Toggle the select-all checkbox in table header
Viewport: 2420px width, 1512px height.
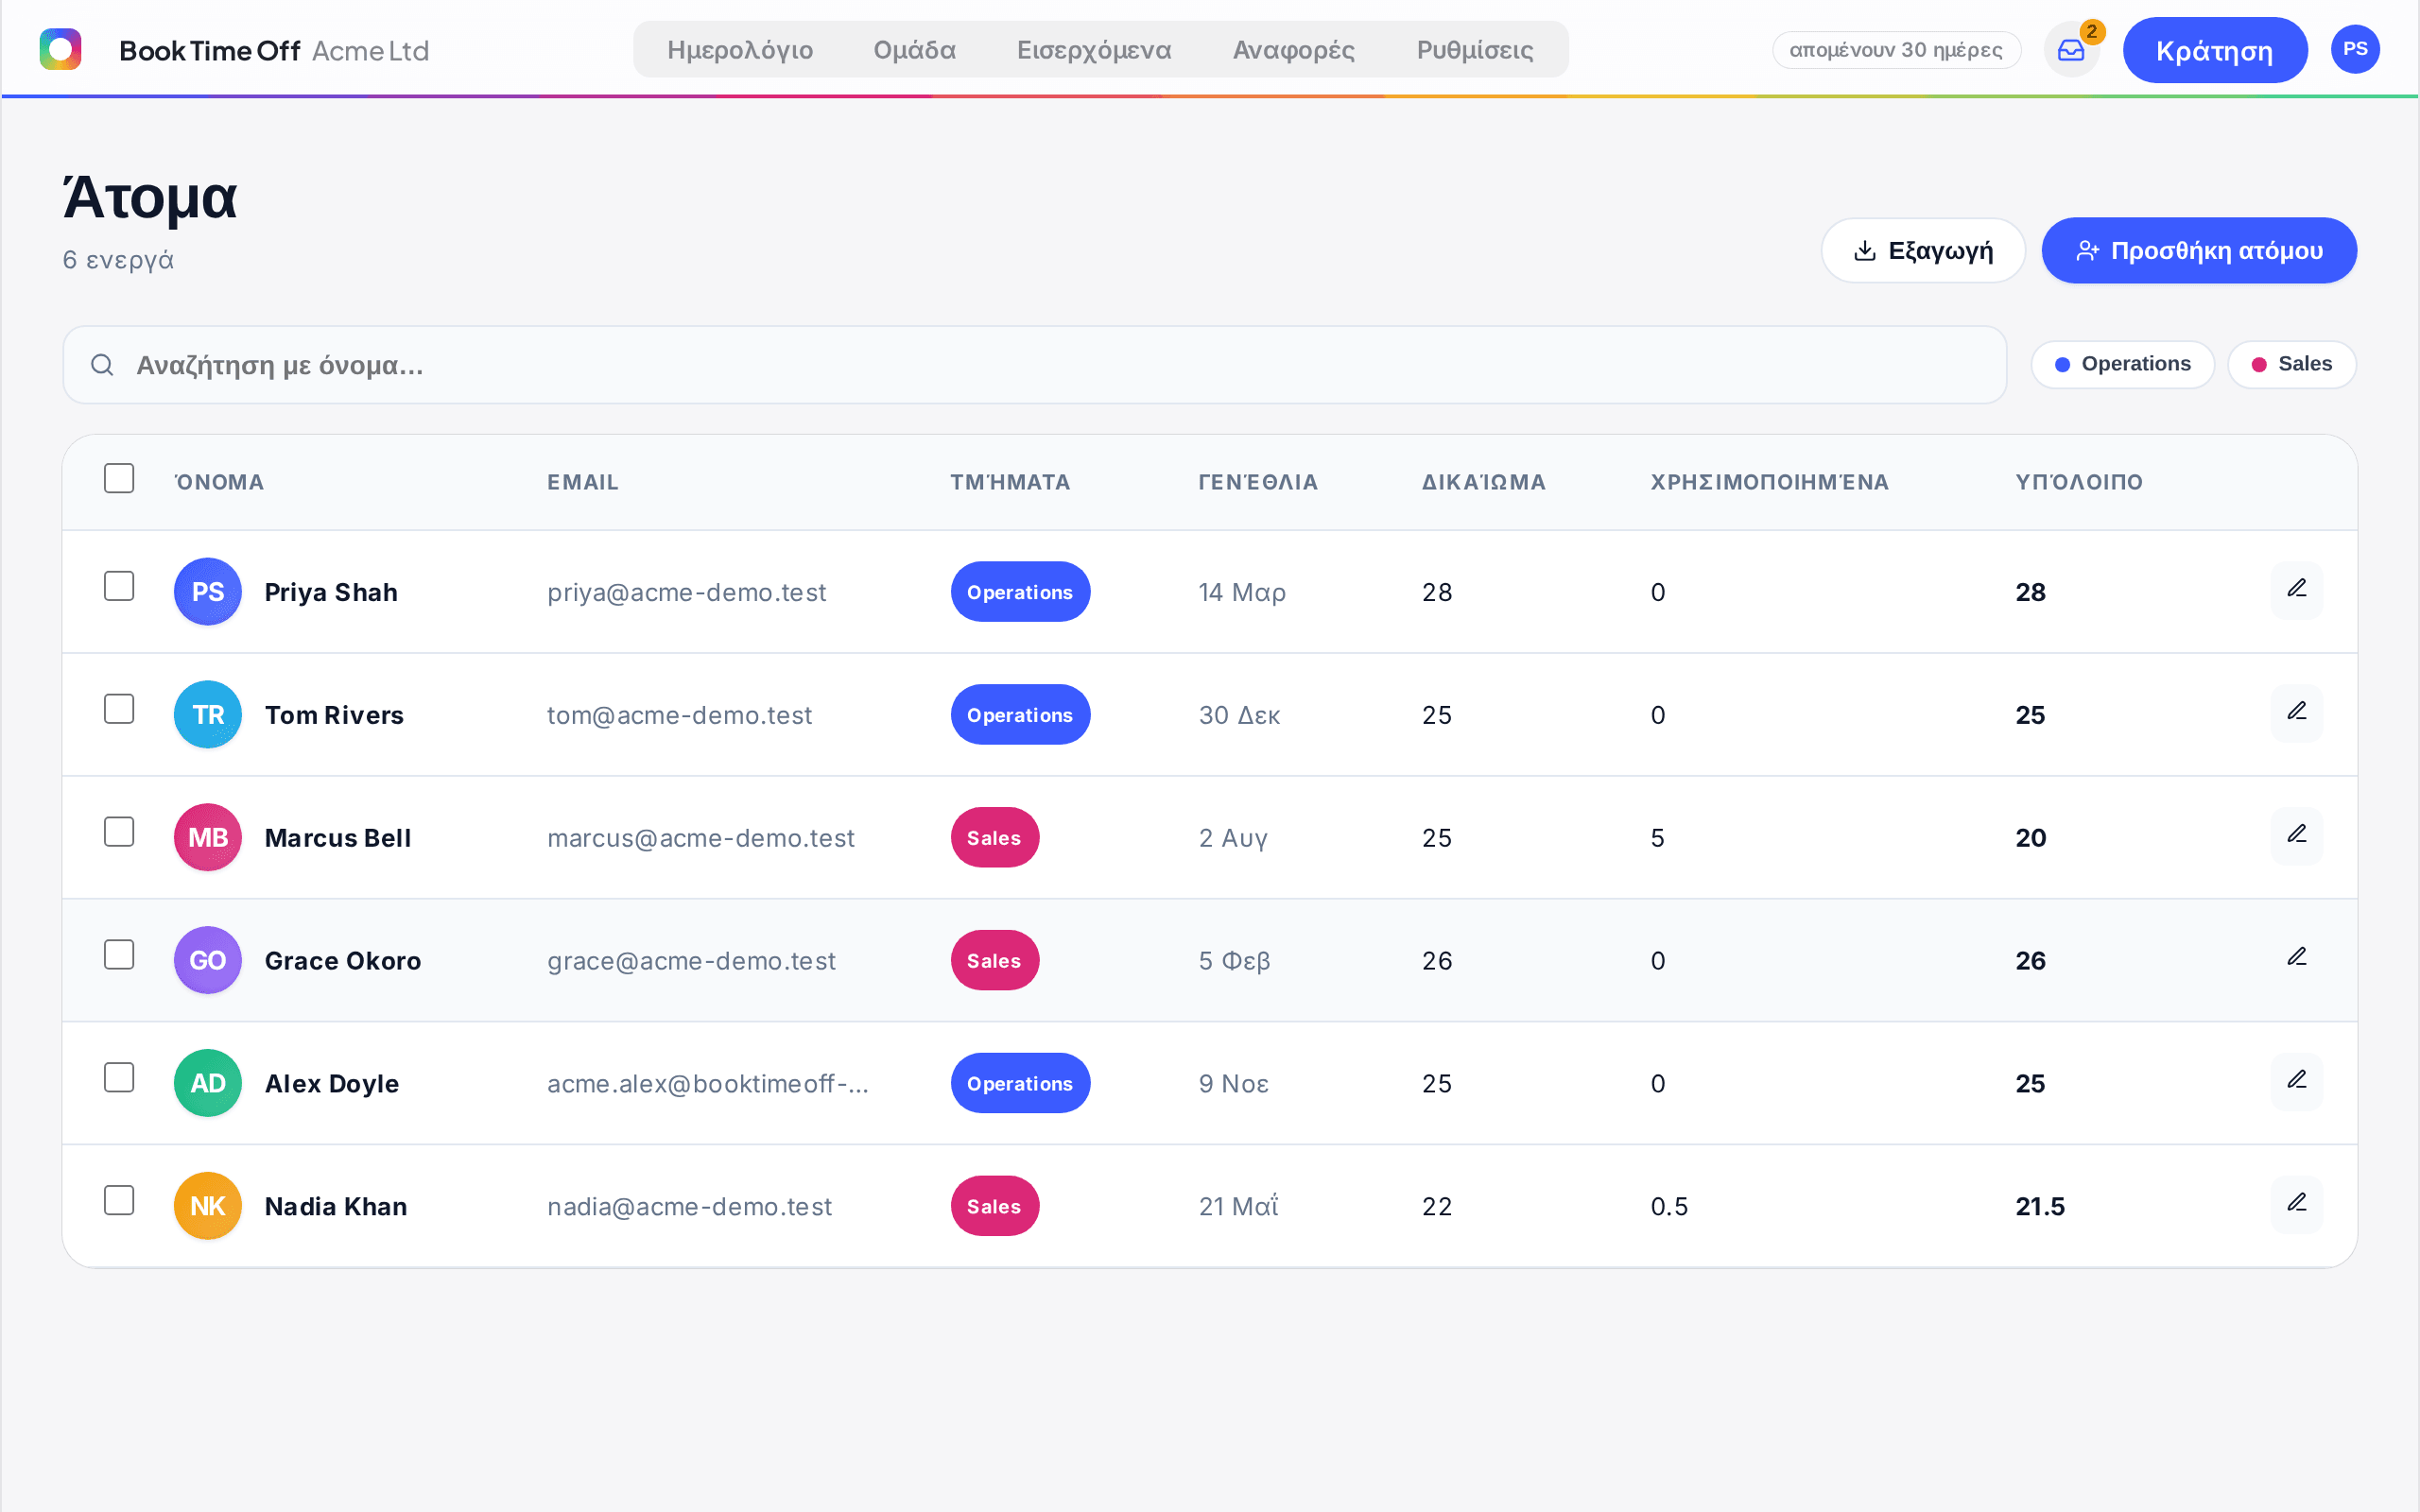119,478
